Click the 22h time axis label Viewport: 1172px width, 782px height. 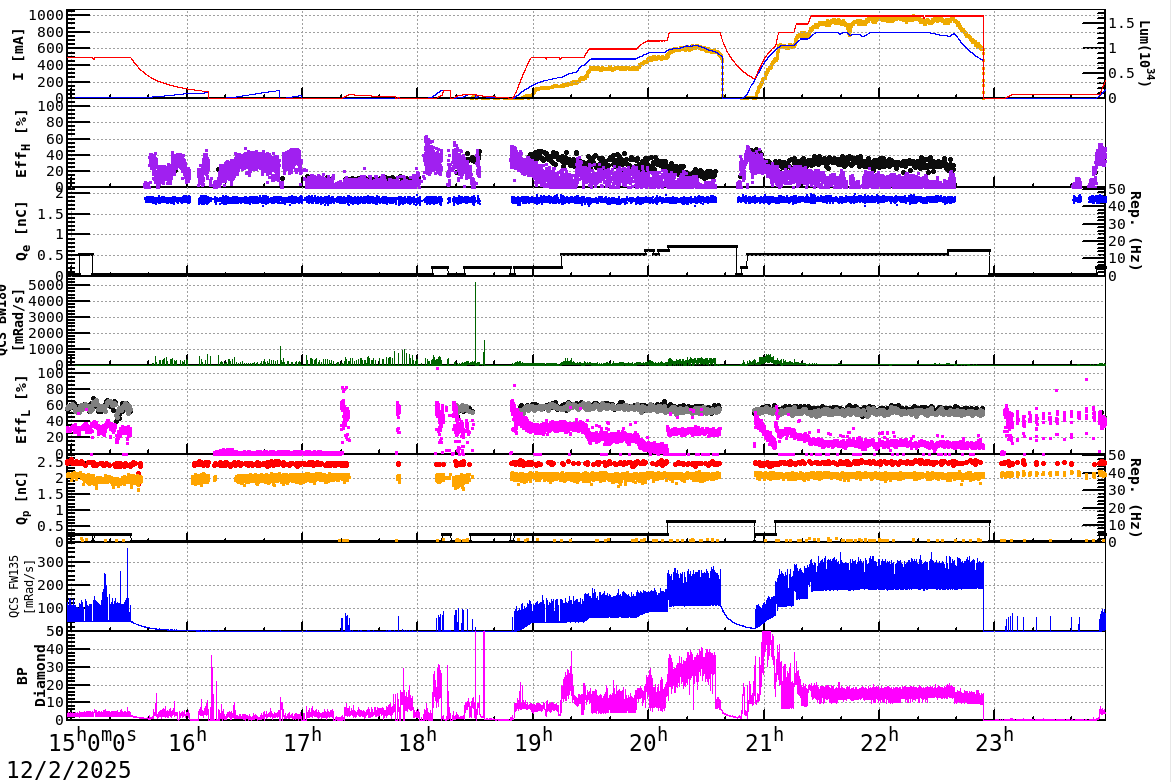[880, 740]
